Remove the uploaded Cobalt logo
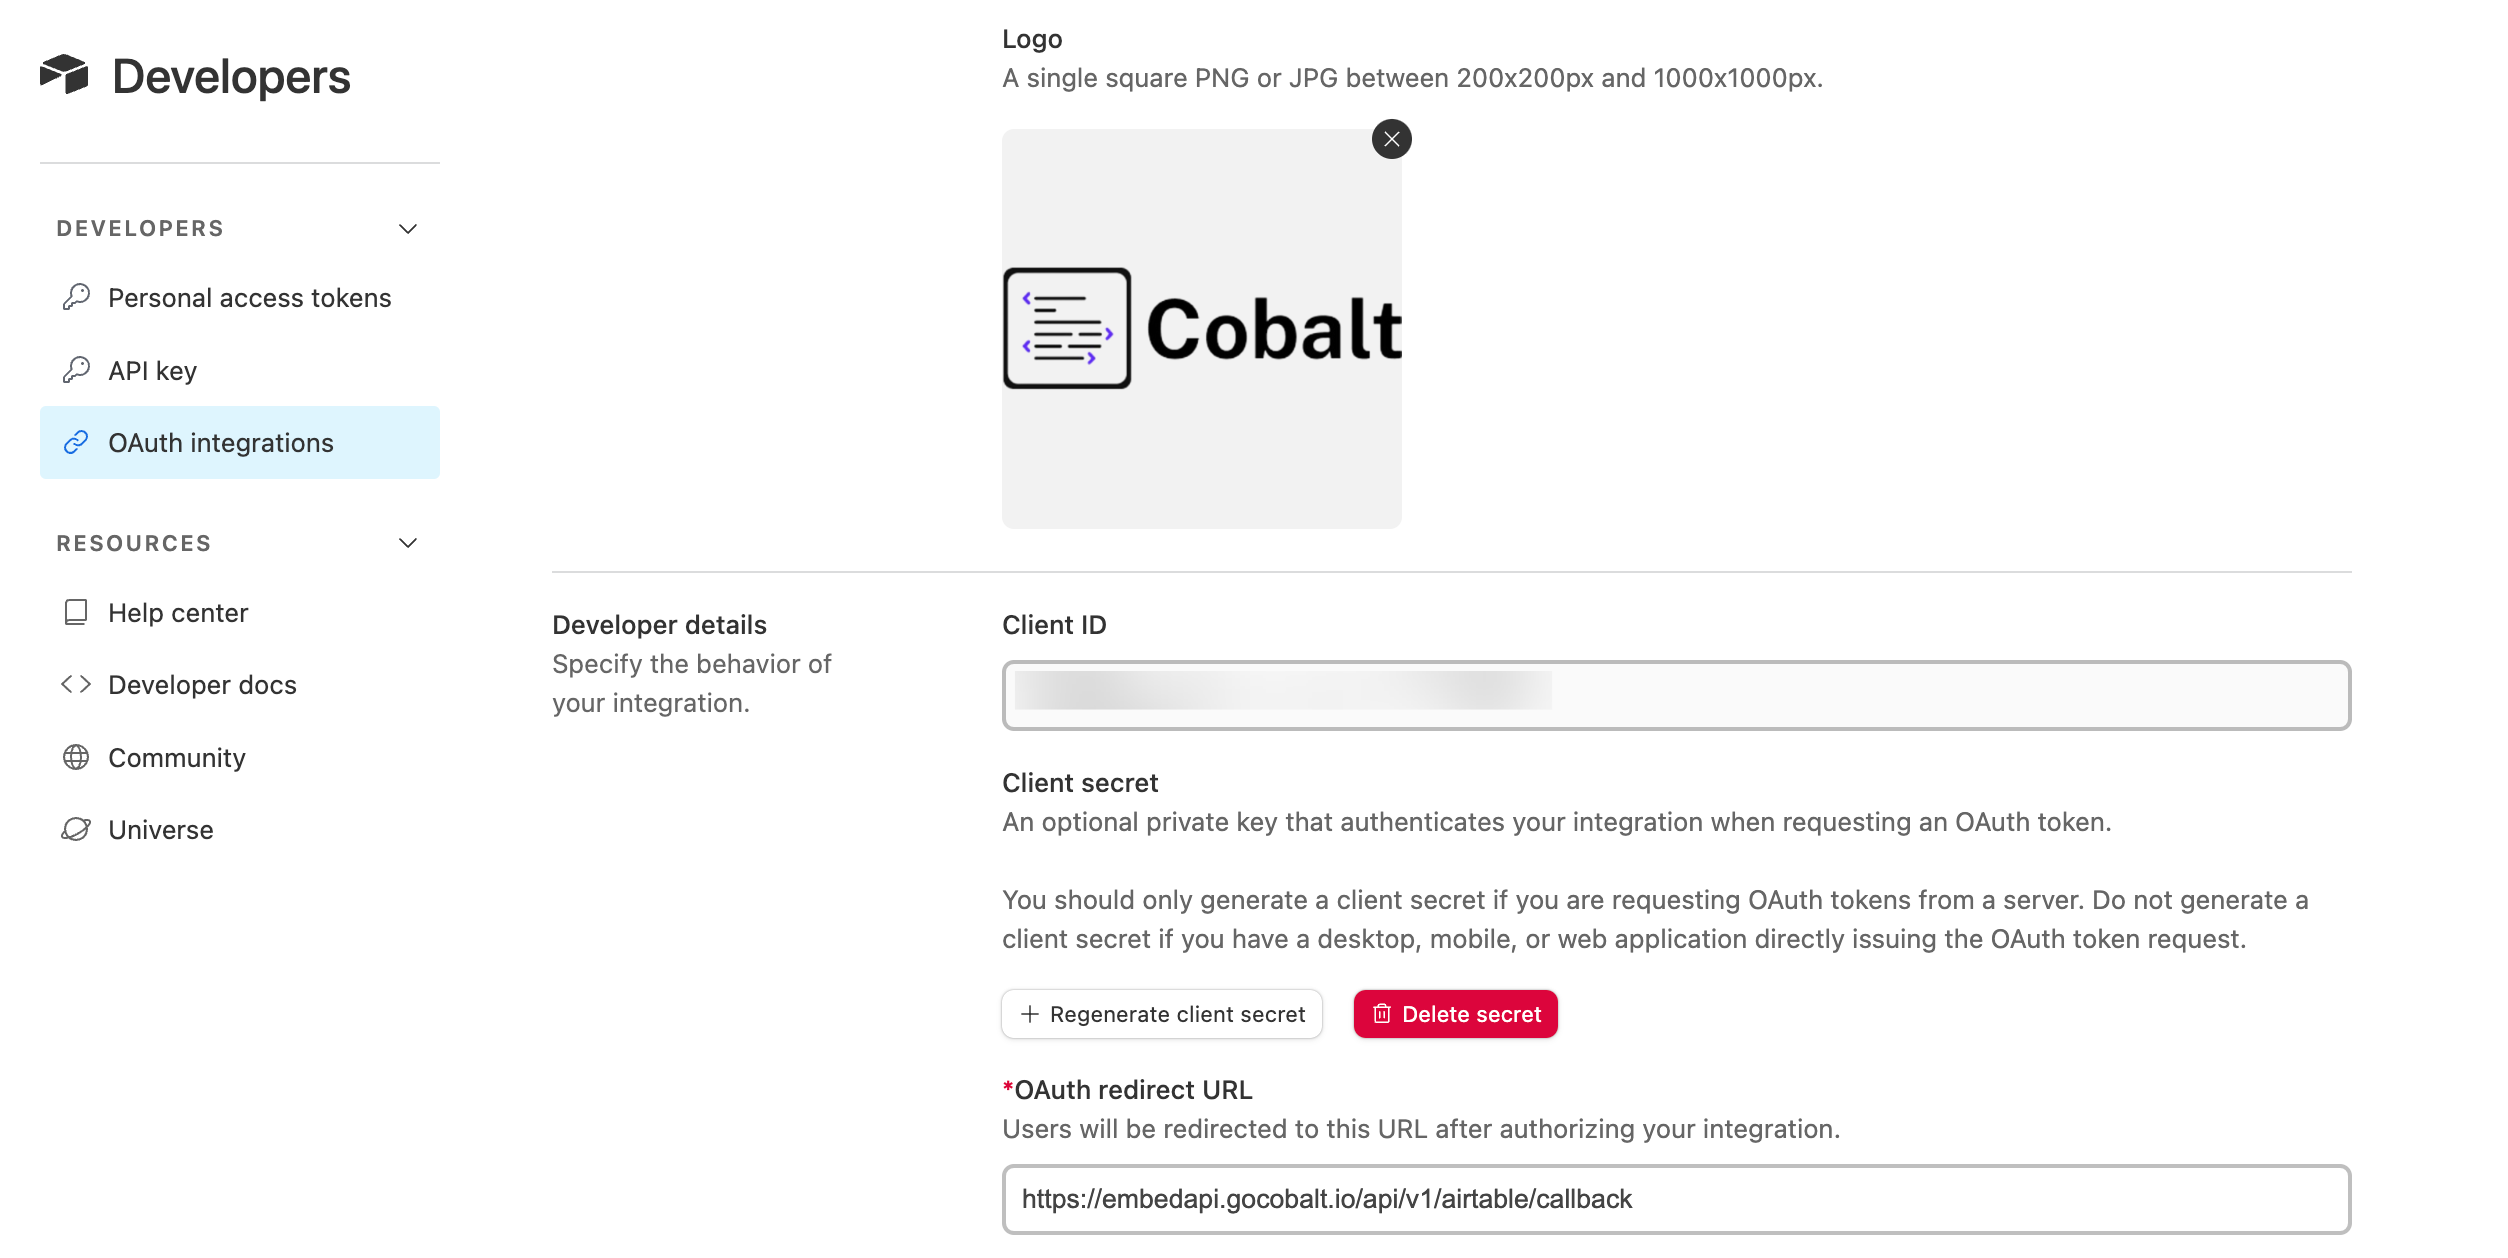 (x=1391, y=139)
